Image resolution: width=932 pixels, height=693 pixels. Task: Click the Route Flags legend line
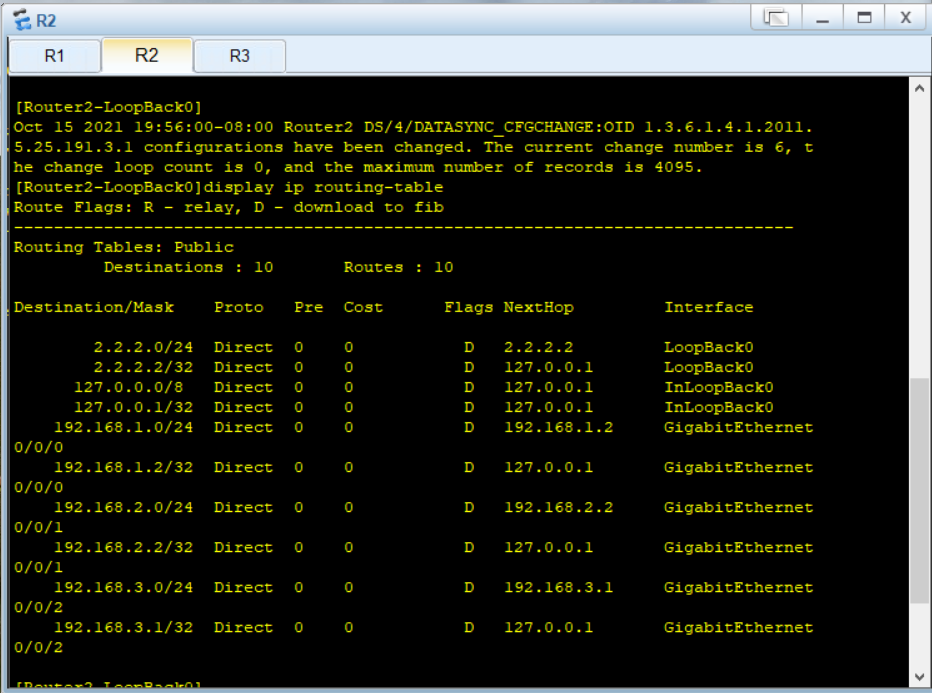(229, 207)
